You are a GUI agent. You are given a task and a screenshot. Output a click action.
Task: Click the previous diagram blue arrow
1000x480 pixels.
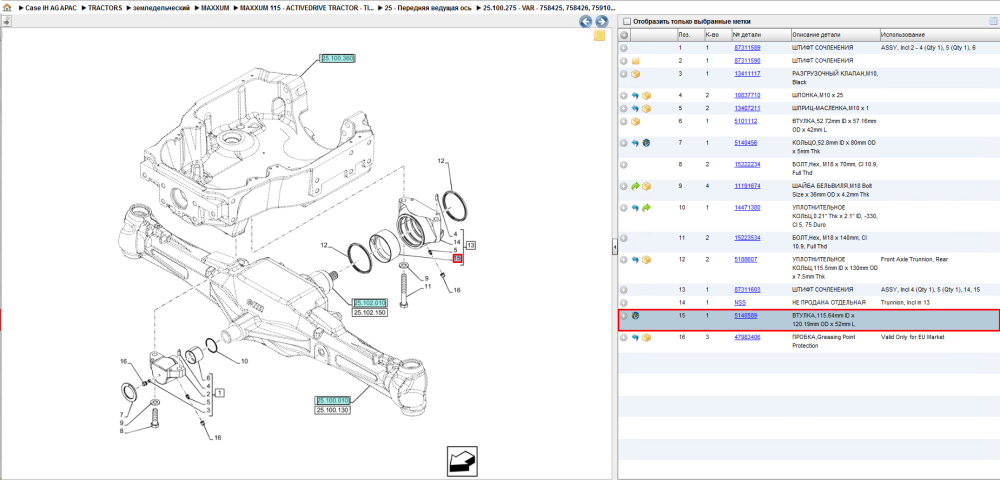point(585,22)
